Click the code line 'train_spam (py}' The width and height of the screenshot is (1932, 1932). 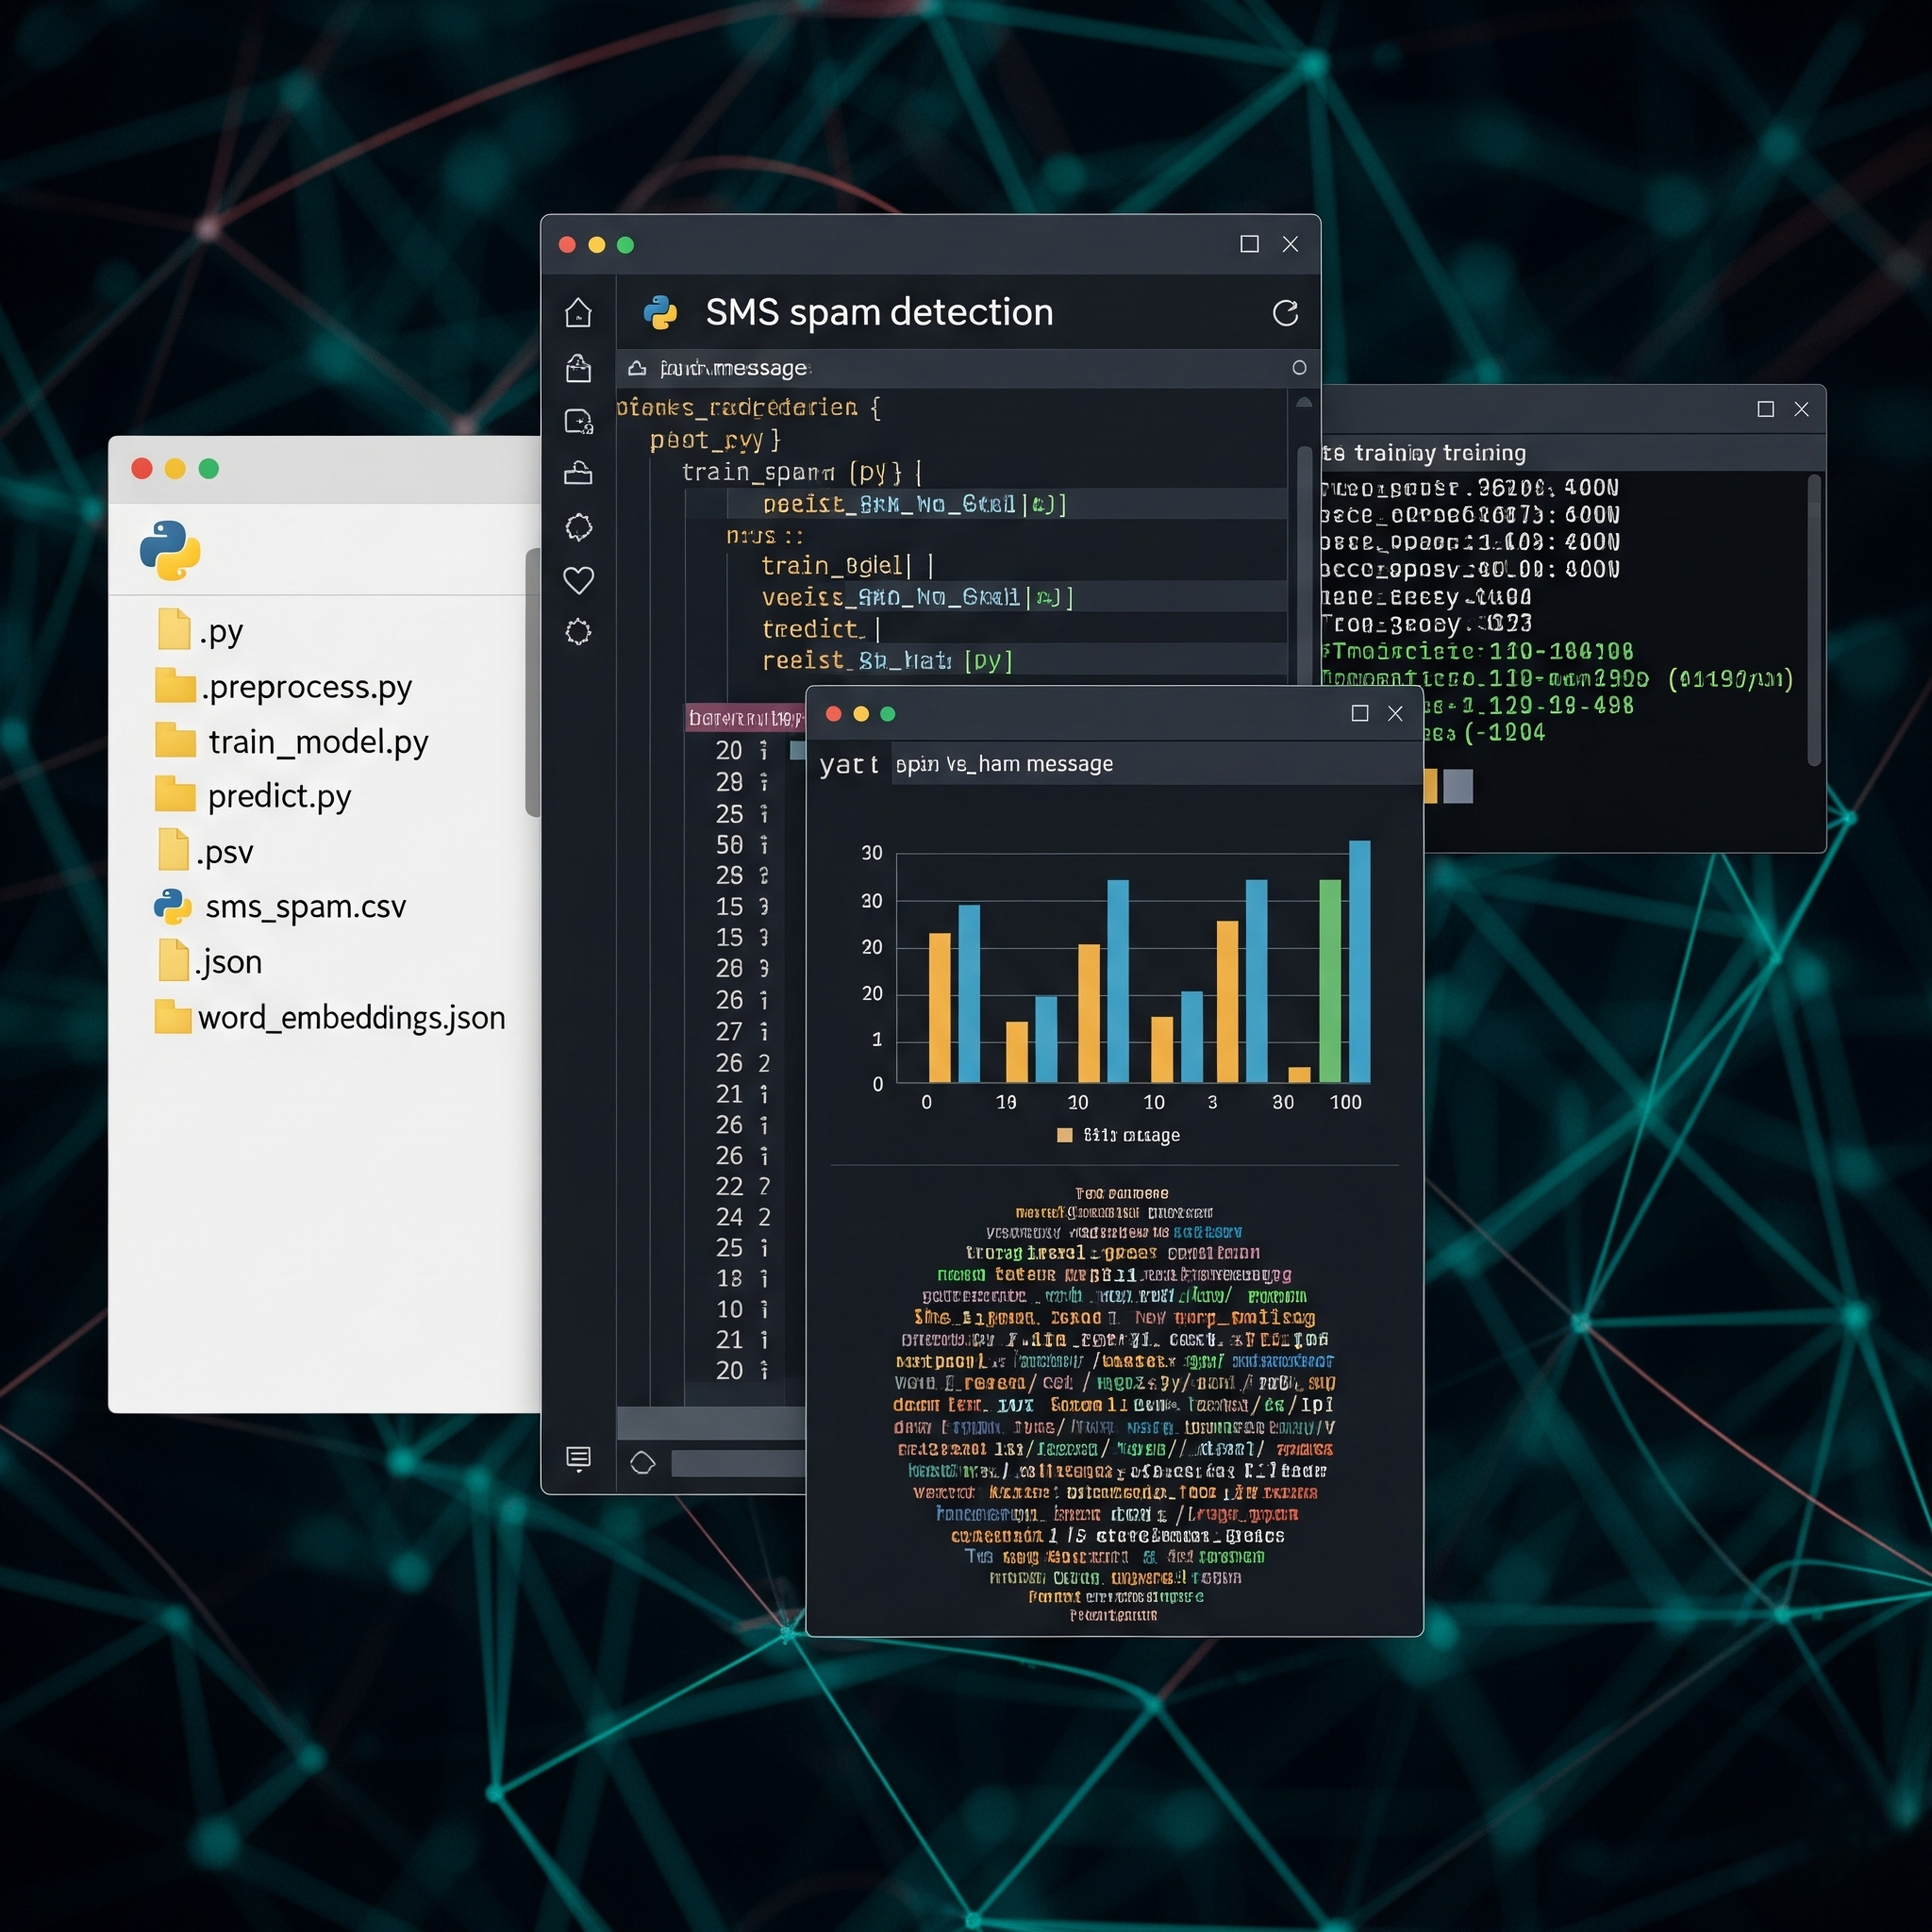point(802,472)
